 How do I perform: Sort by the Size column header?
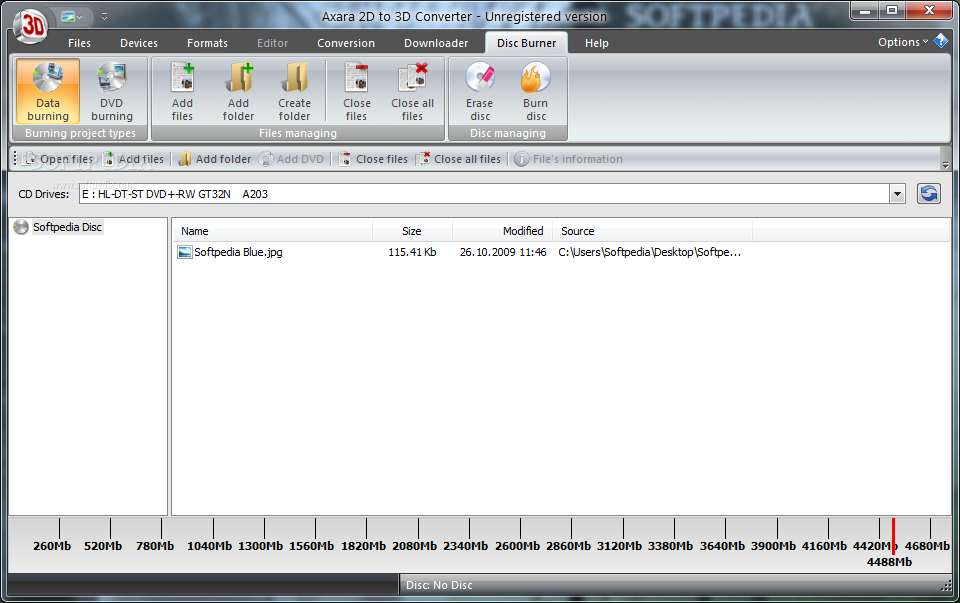tap(412, 231)
